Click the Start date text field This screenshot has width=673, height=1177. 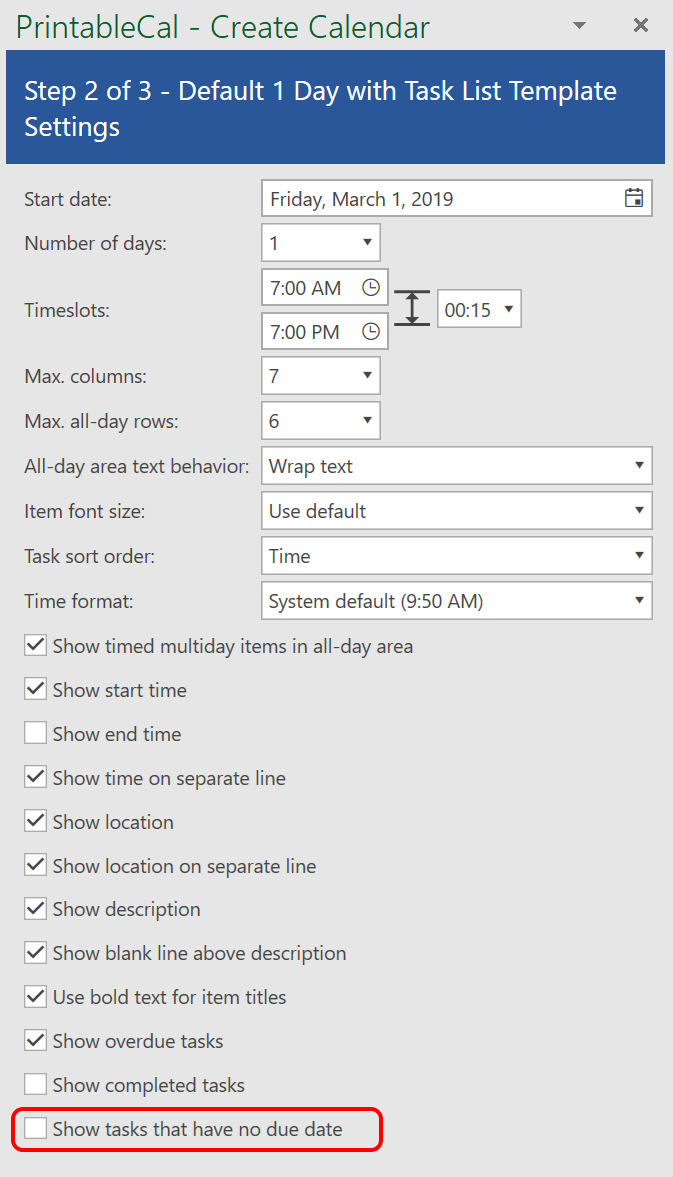pos(440,199)
